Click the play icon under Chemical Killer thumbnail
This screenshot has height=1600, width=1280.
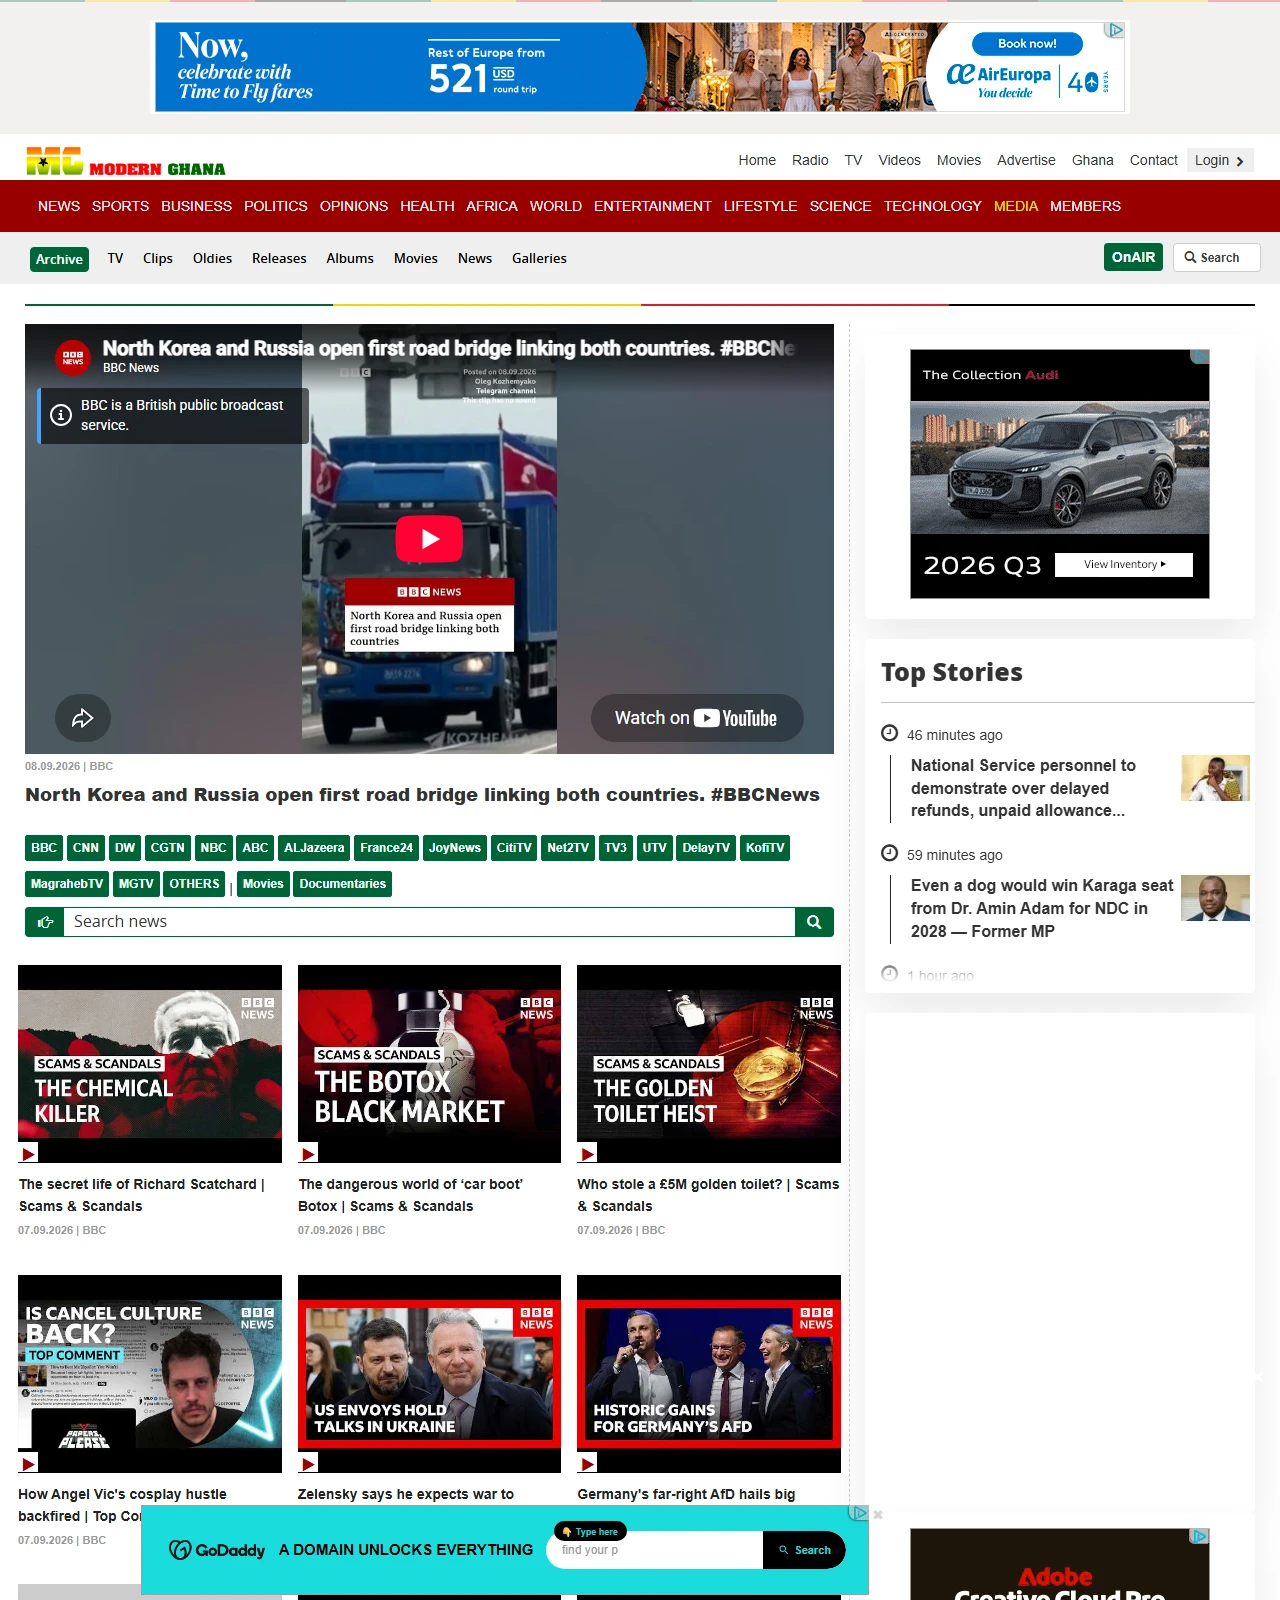[29, 1154]
